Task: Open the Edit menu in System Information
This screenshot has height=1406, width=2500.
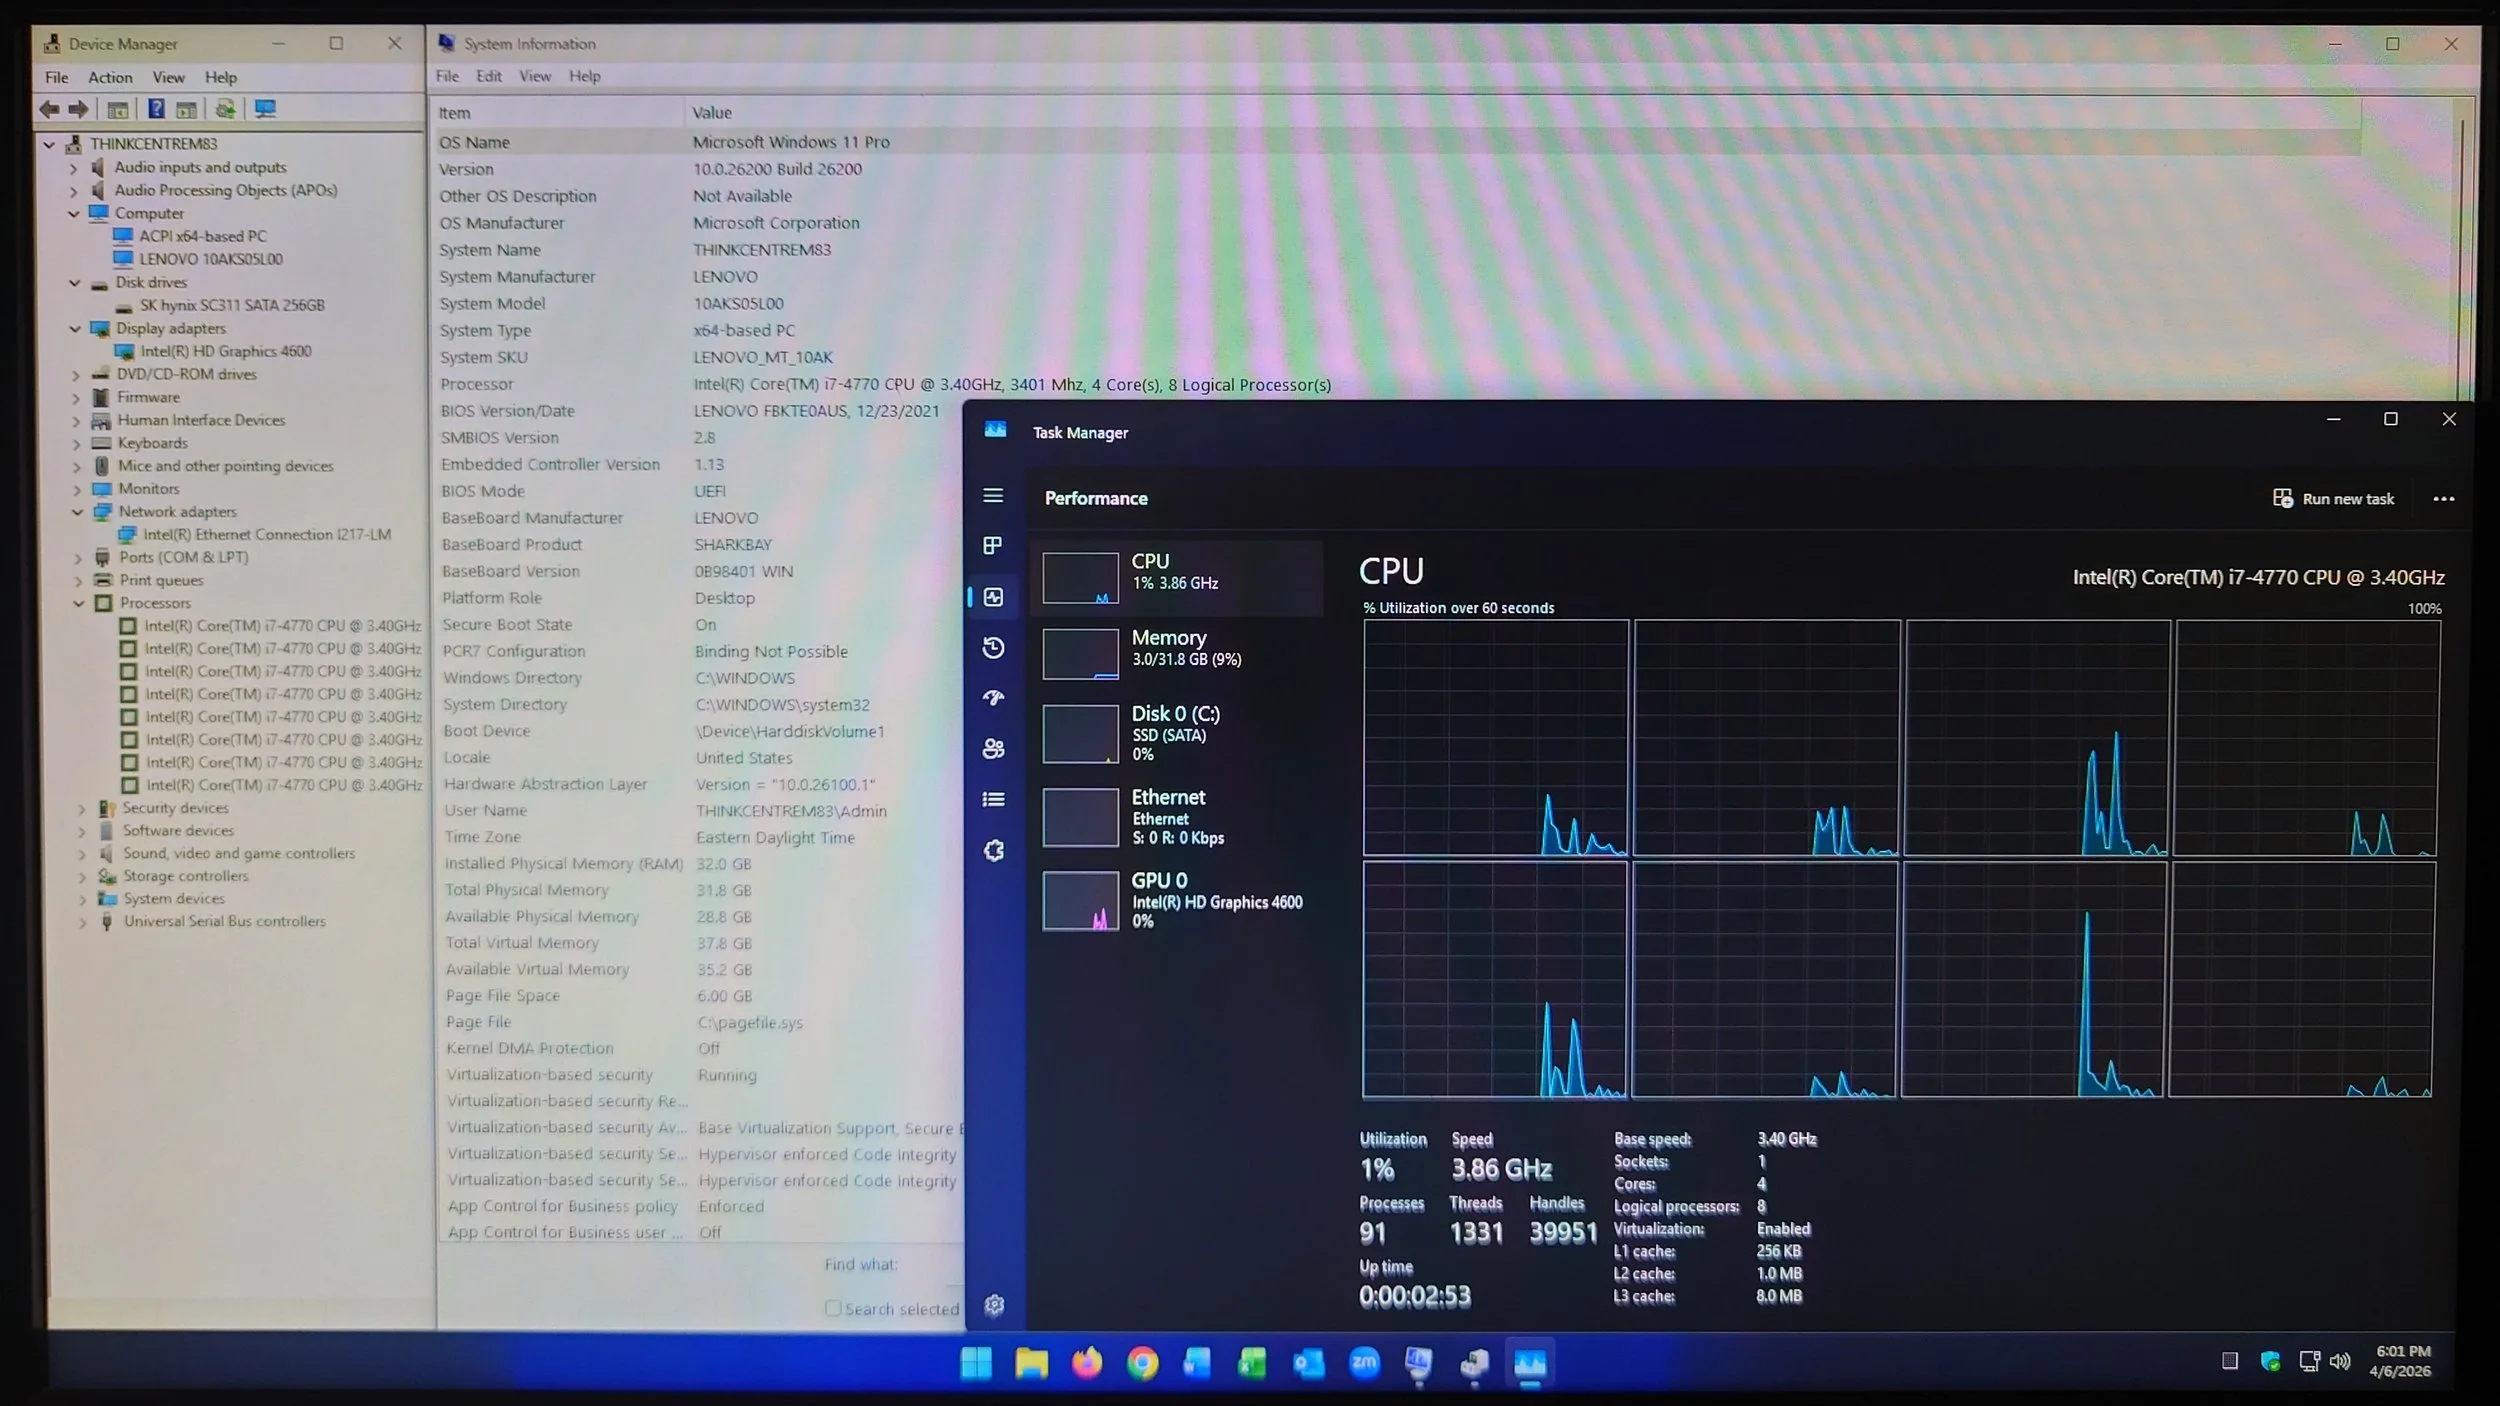Action: pyautogui.click(x=489, y=76)
